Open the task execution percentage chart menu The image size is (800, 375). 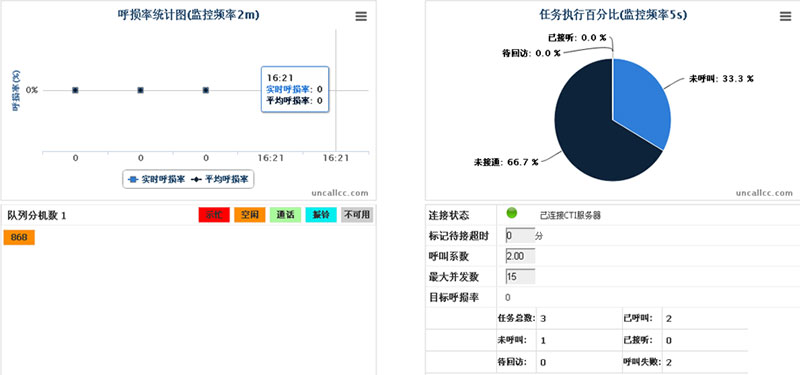click(x=785, y=16)
